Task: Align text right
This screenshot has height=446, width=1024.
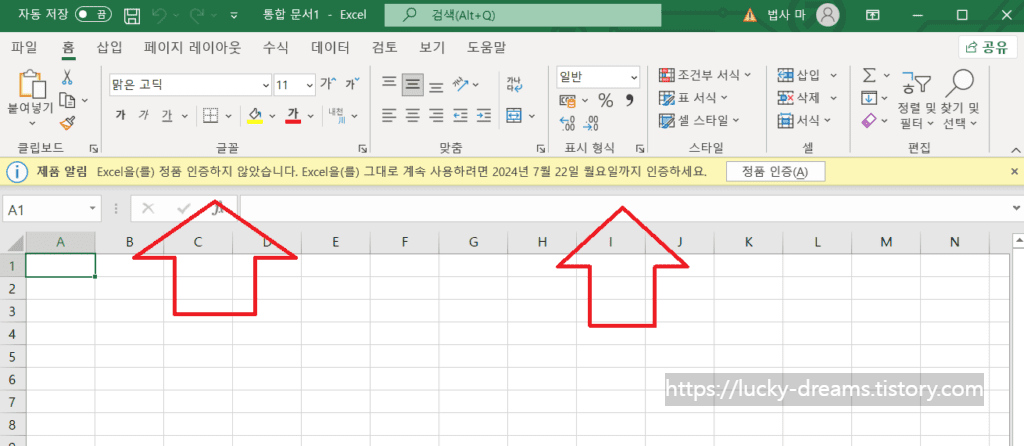Action: [436, 116]
